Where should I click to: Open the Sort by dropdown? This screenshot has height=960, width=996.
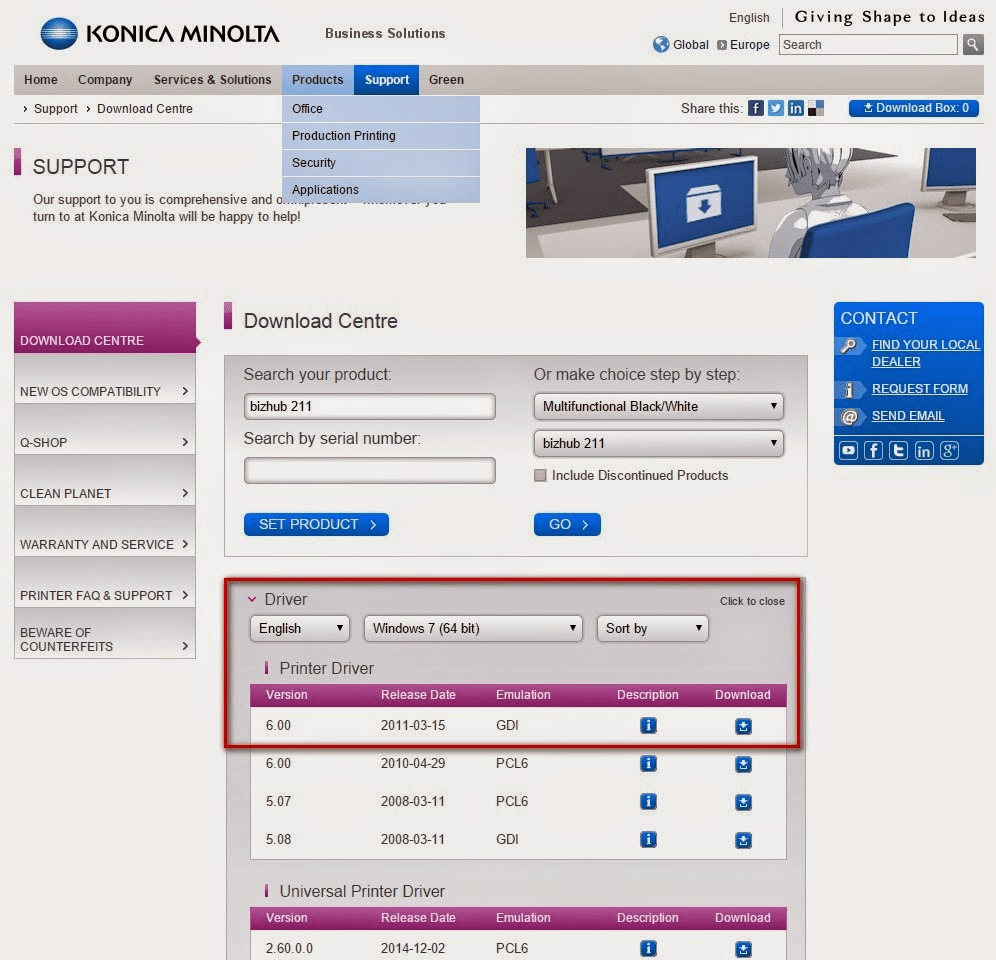click(652, 629)
